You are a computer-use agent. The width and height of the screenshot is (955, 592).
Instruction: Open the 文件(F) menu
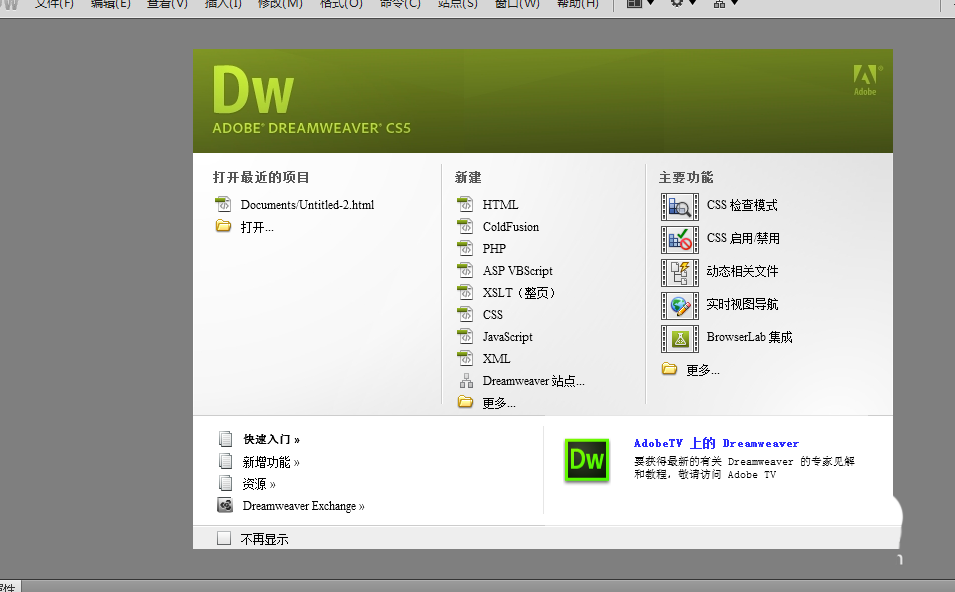54,4
